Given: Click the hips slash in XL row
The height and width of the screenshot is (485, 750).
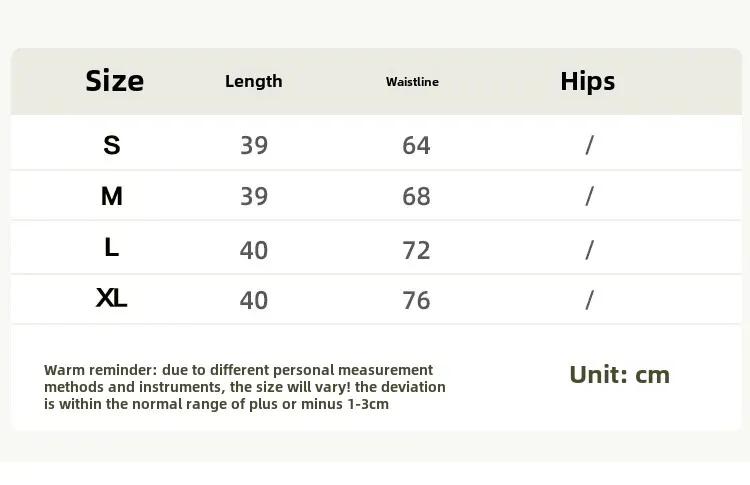Looking at the screenshot, I should pos(589,300).
